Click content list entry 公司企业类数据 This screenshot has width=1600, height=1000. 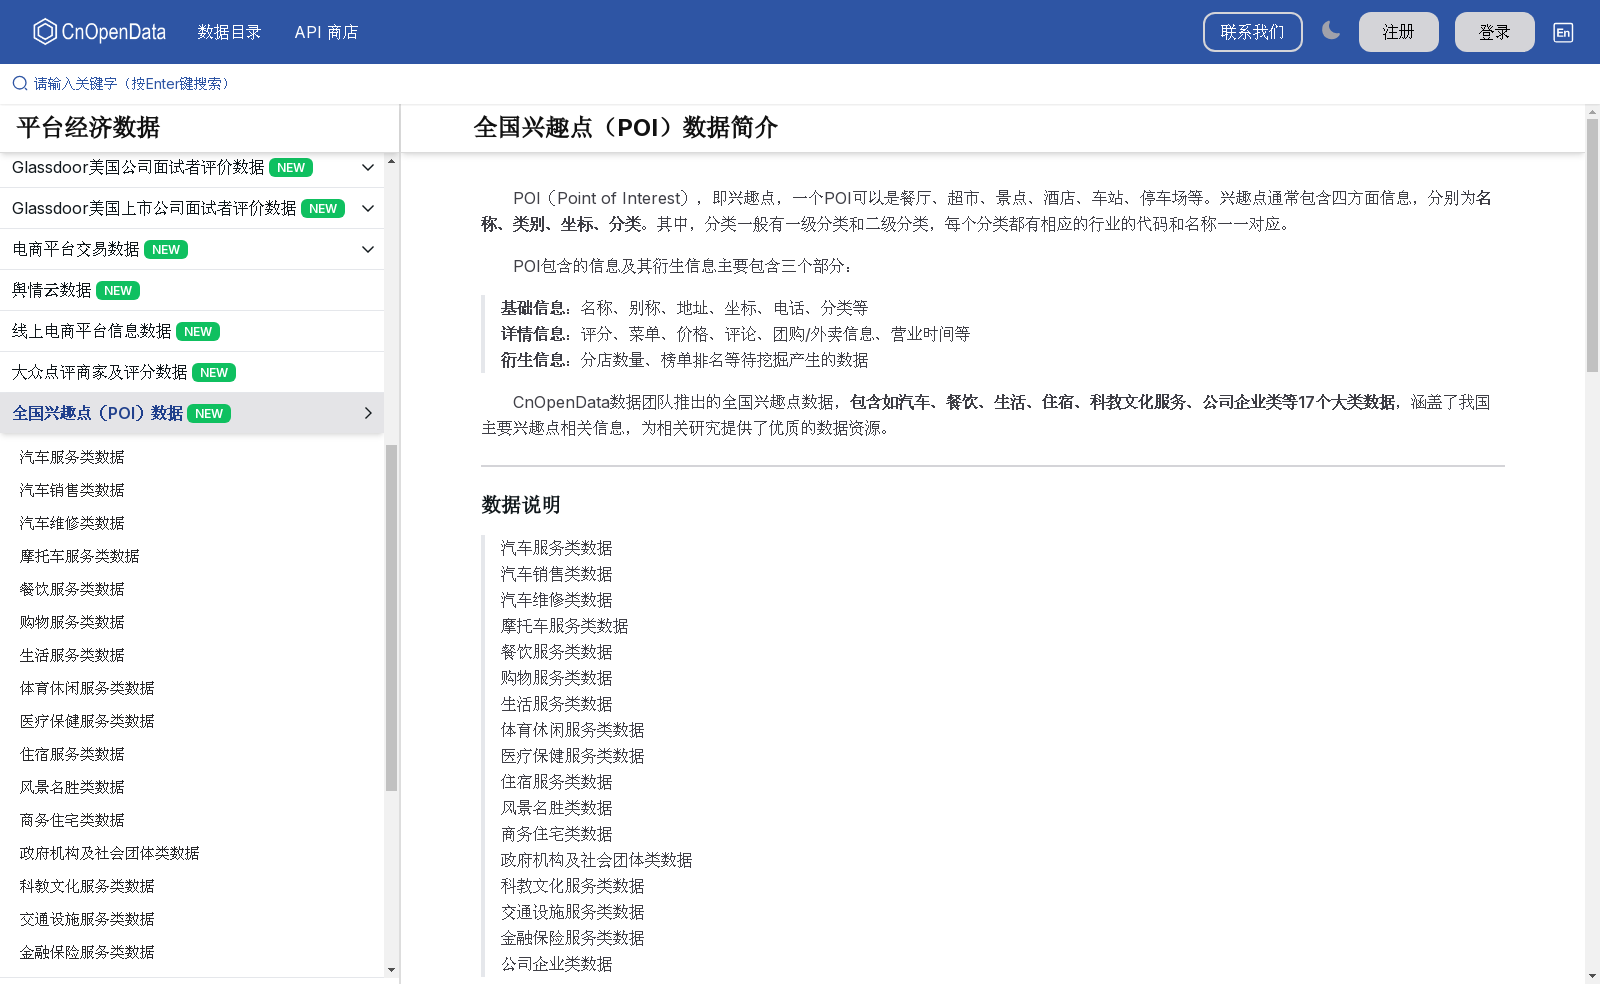[x=557, y=964]
